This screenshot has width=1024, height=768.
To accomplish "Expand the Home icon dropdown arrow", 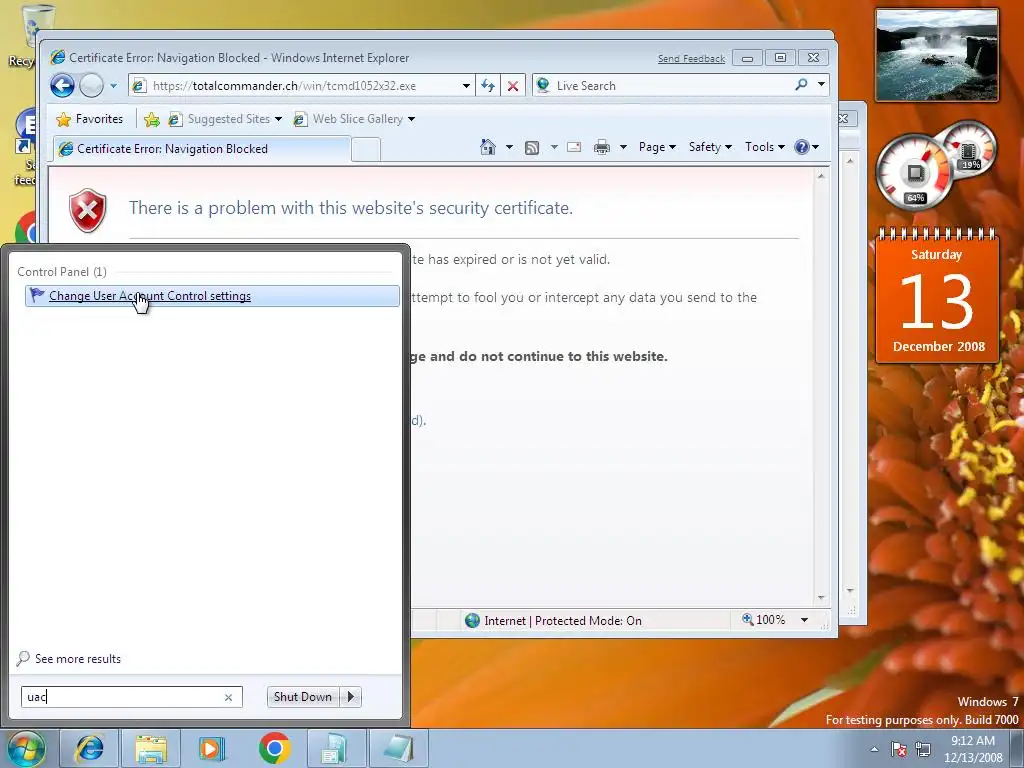I will (509, 147).
